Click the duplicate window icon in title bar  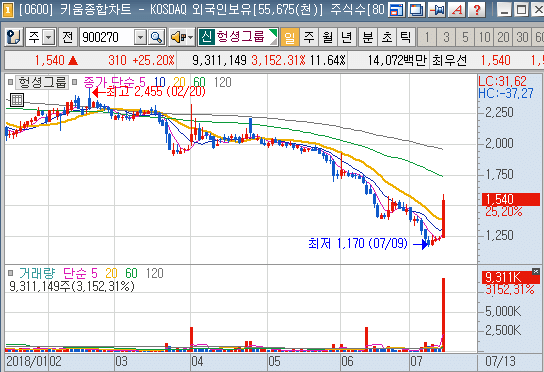pos(416,10)
